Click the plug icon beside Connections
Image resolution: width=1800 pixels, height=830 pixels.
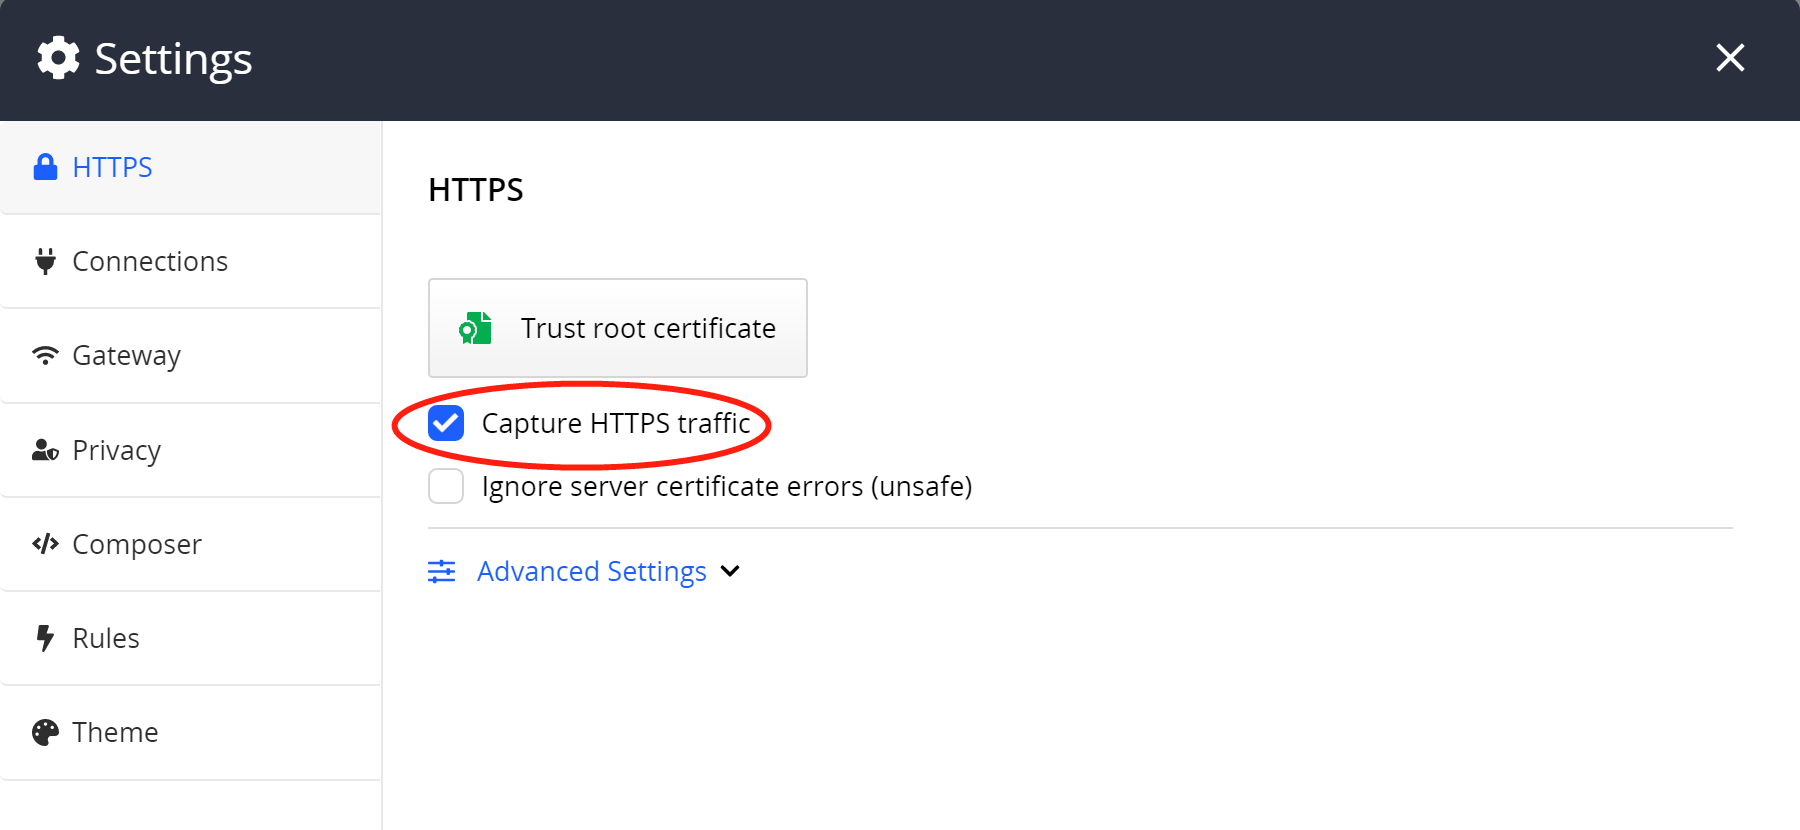point(45,261)
